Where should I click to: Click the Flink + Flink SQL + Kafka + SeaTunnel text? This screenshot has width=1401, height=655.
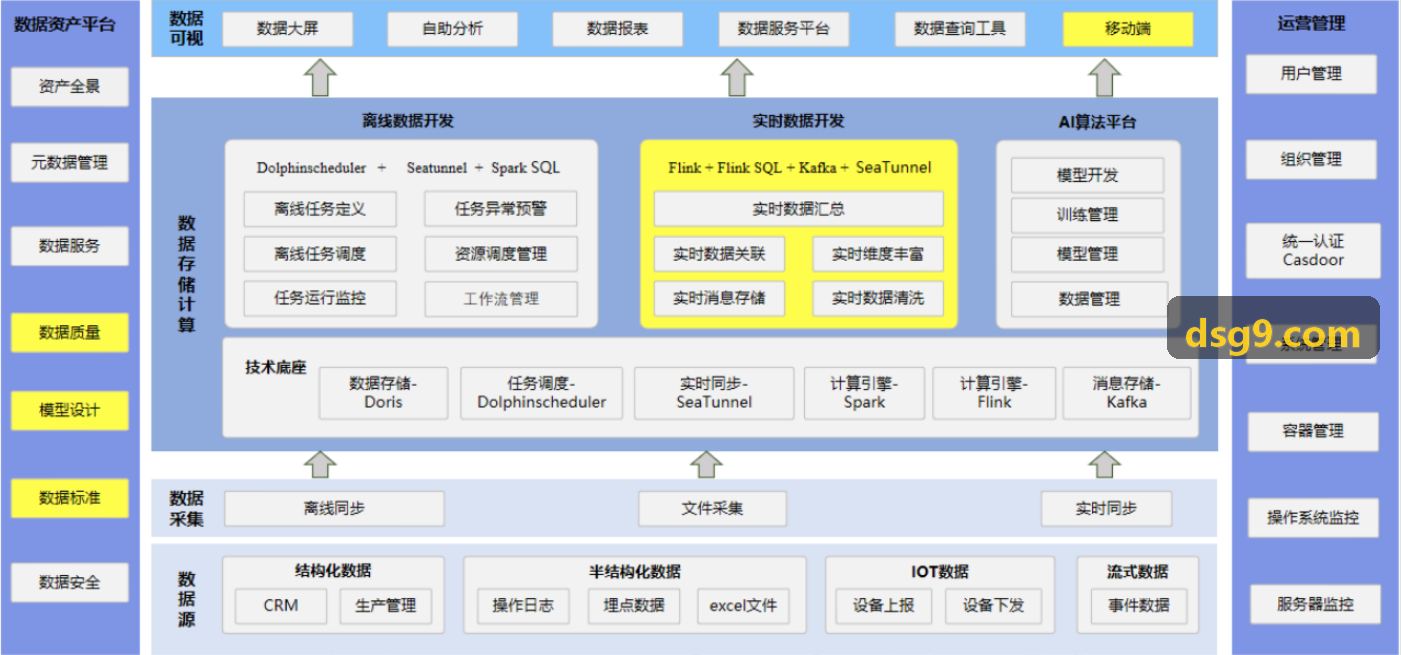800,167
